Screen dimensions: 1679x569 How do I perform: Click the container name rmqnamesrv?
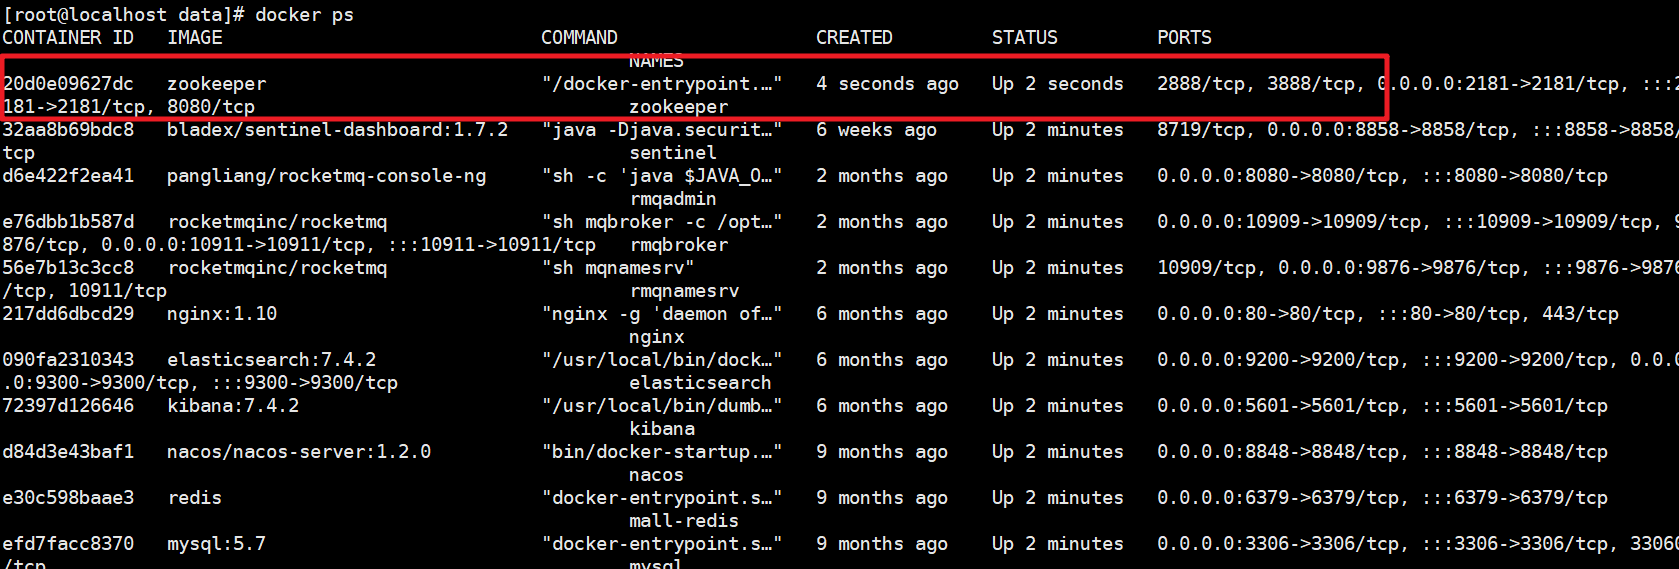point(684,291)
